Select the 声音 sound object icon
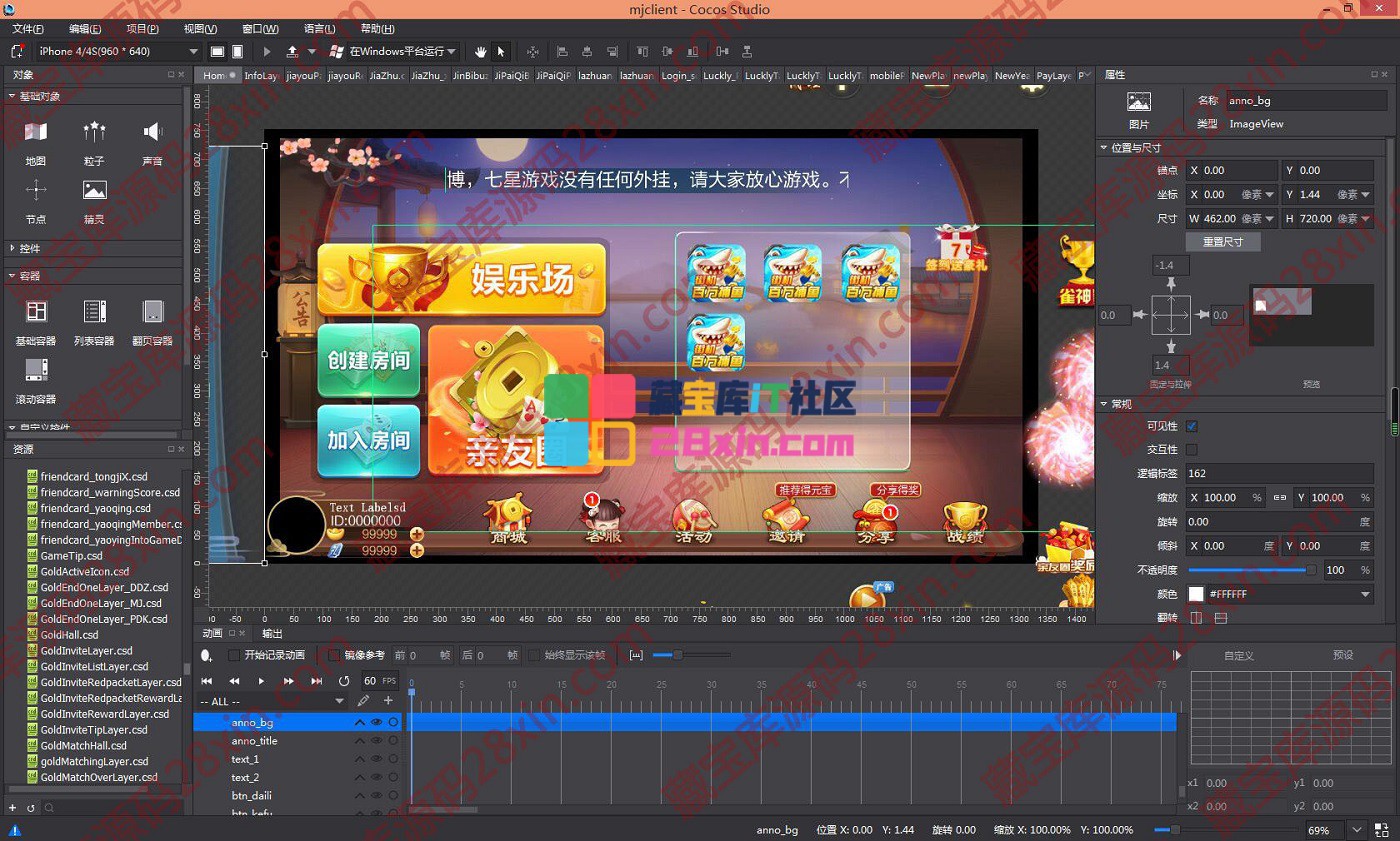The height and width of the screenshot is (841, 1400). [152, 132]
